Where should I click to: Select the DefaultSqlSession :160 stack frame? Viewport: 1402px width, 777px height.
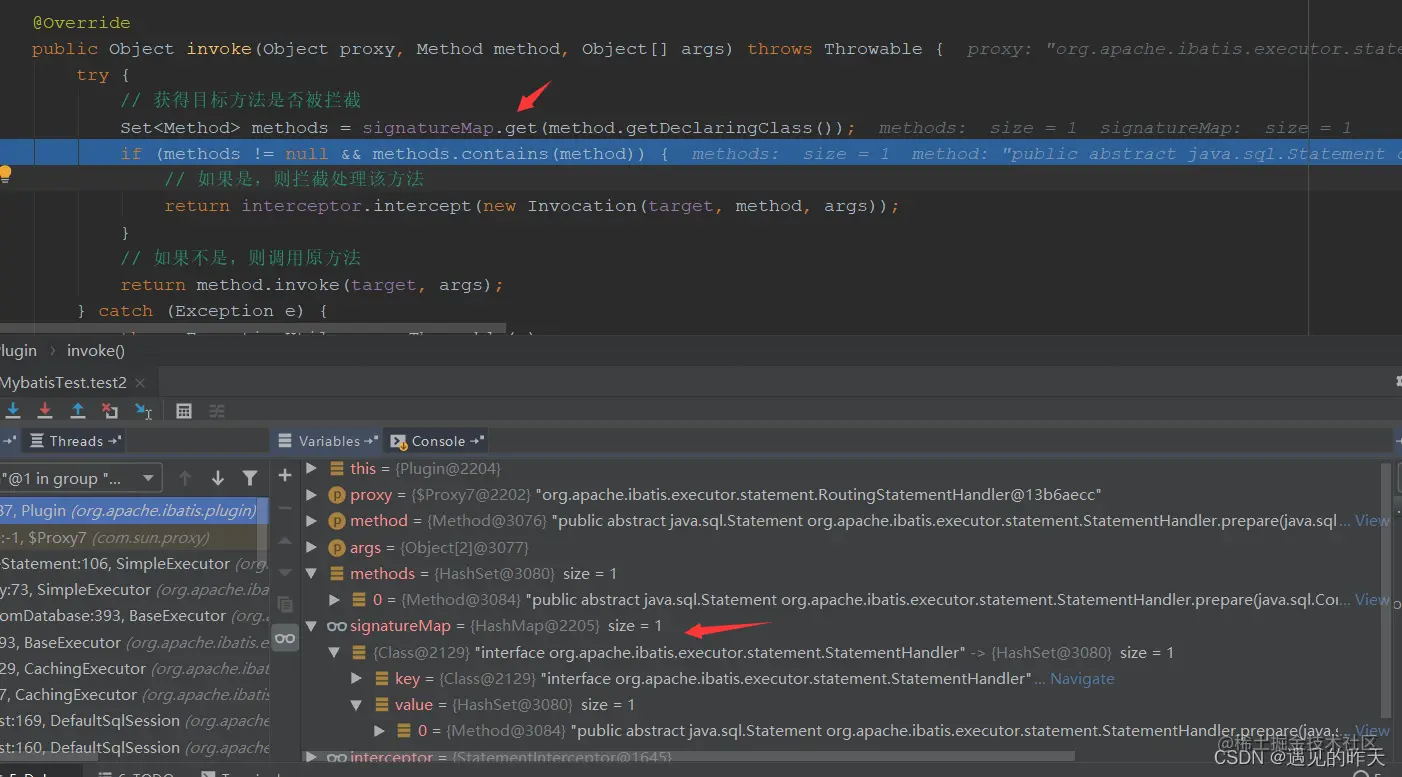pos(134,747)
